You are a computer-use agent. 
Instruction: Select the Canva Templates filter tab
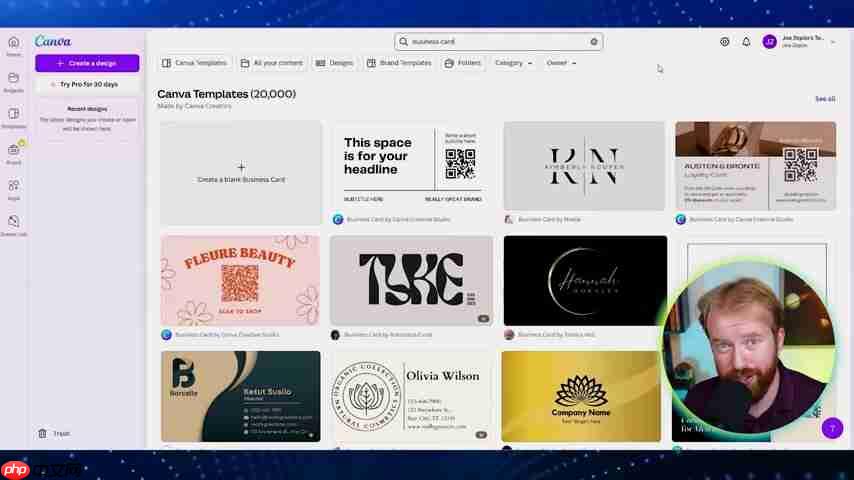[x=194, y=63]
